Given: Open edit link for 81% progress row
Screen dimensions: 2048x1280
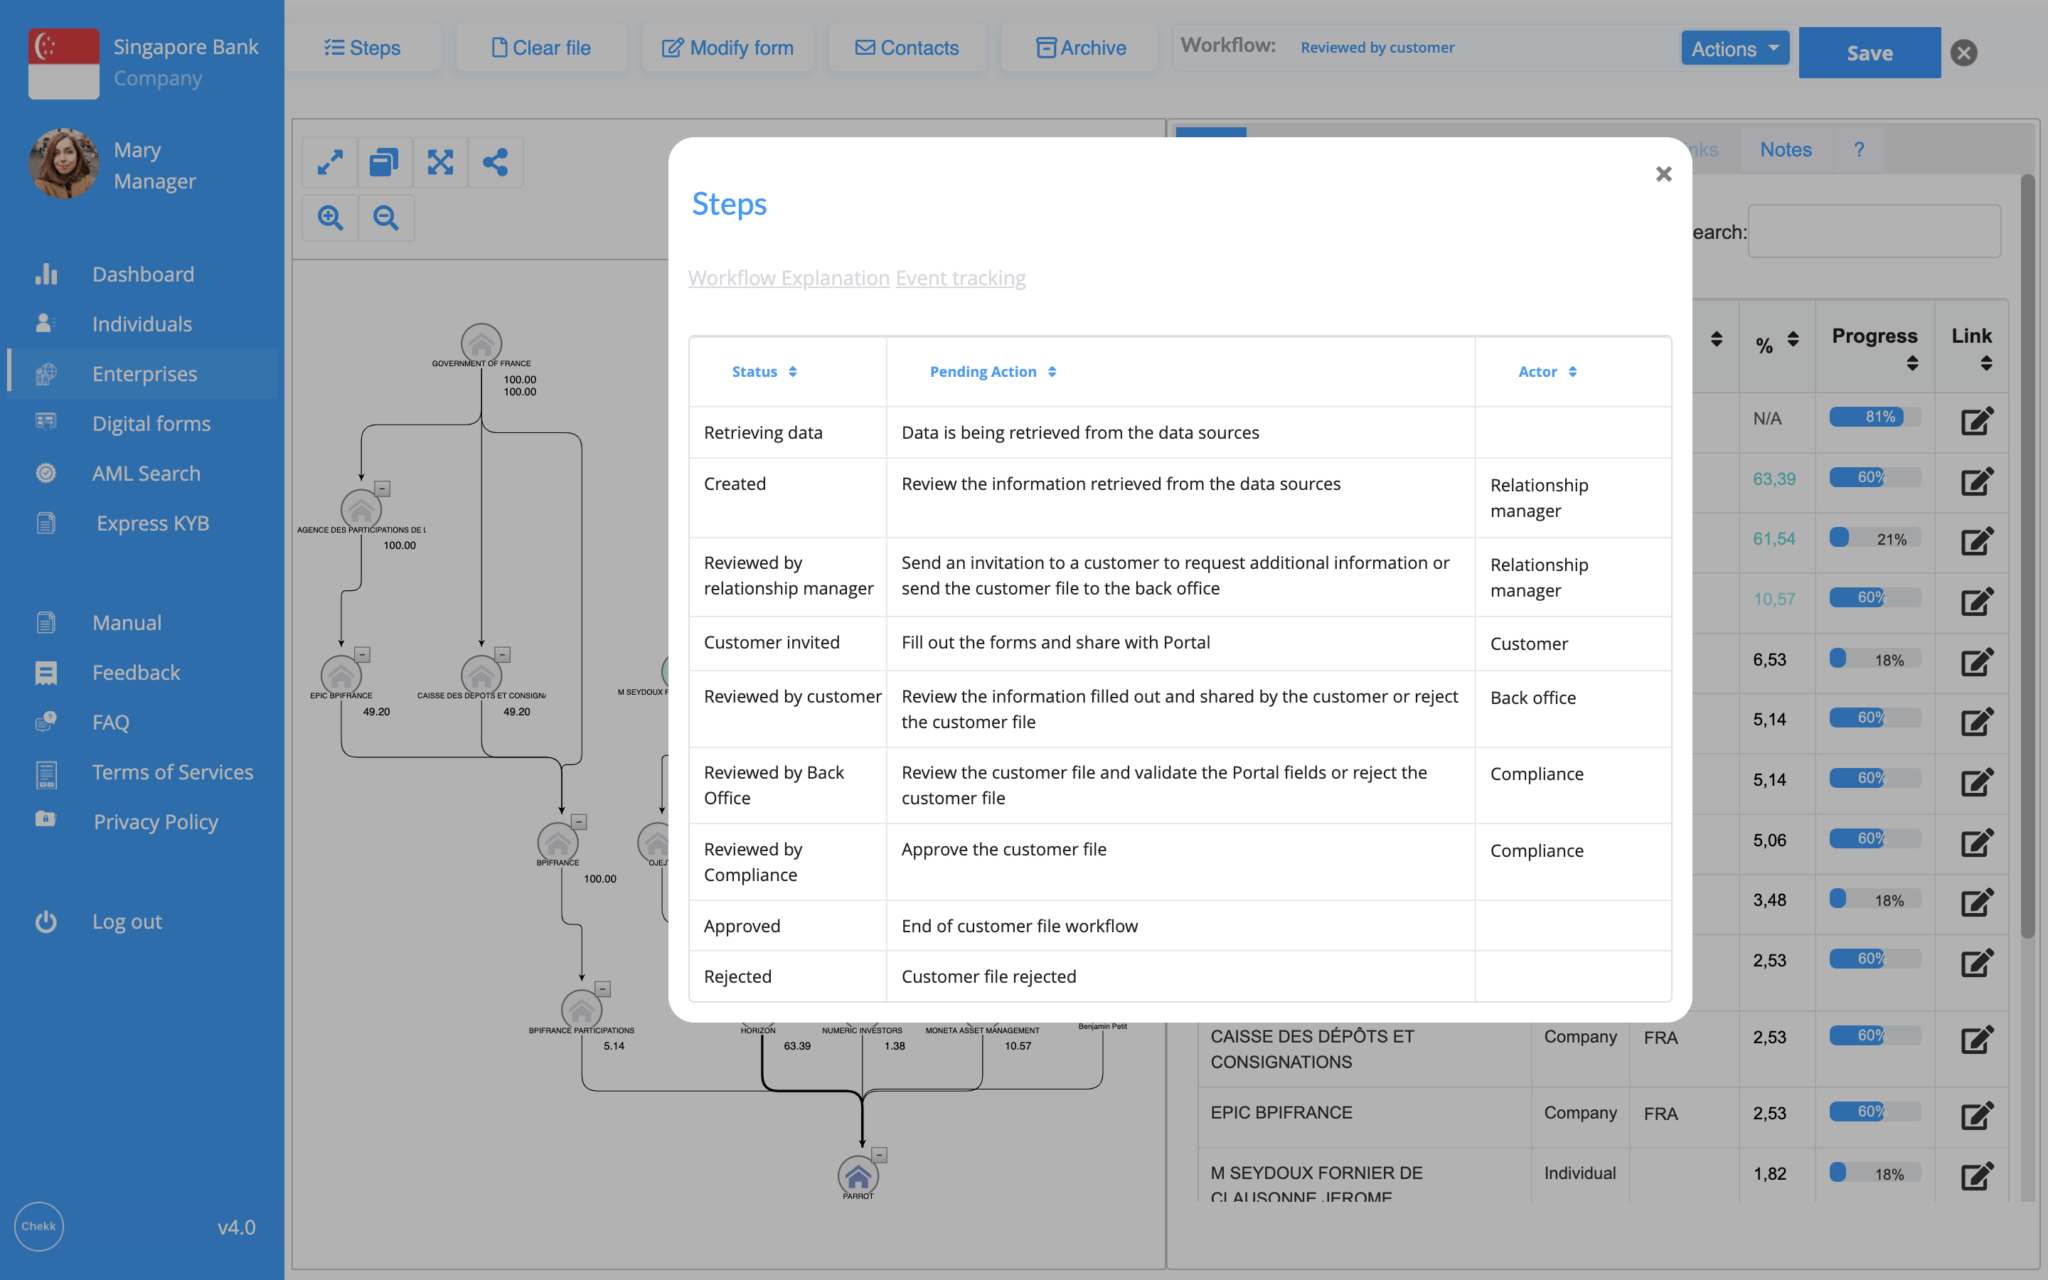Looking at the screenshot, I should [1976, 420].
